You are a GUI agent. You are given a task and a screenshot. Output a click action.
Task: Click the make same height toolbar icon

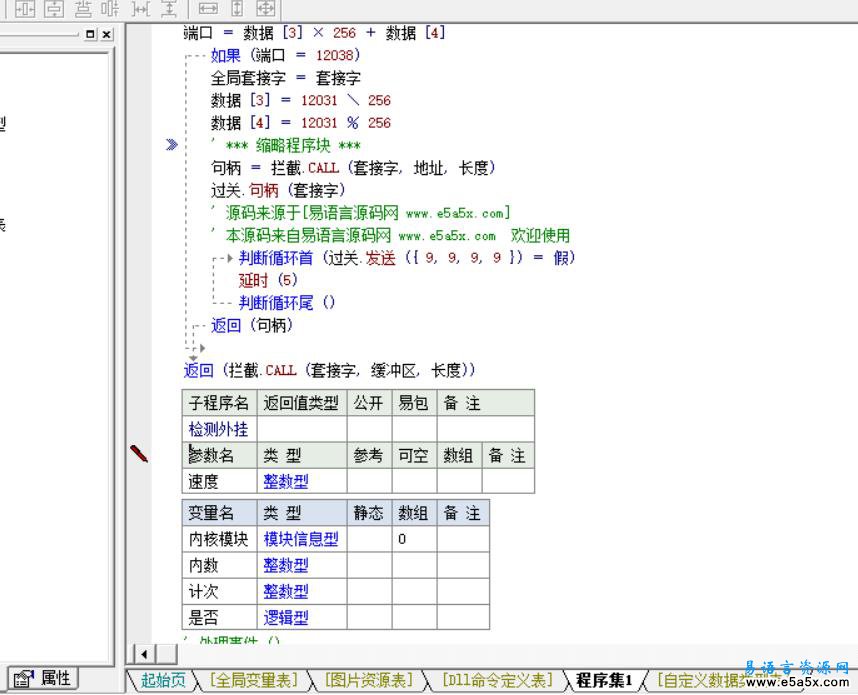click(x=237, y=9)
